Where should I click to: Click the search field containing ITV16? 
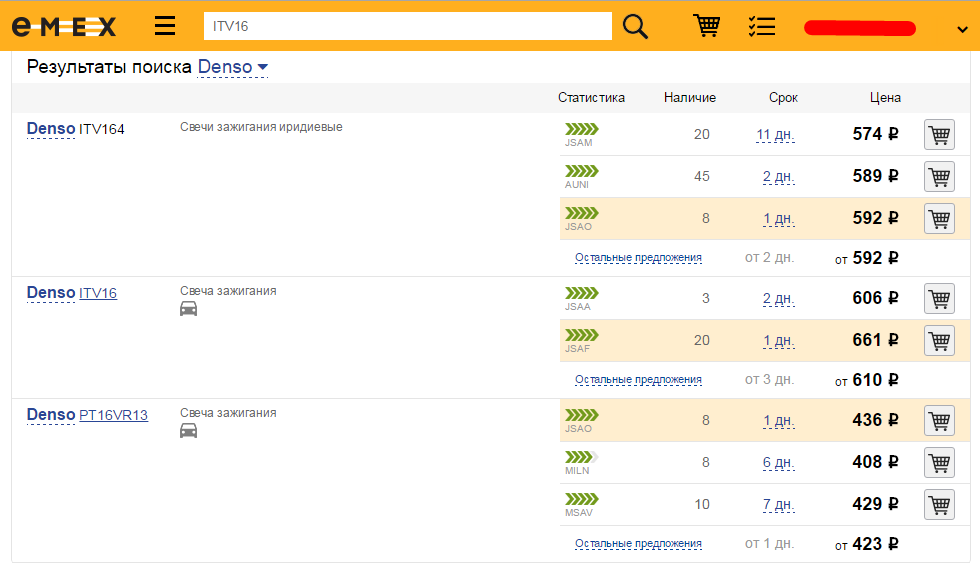[x=407, y=26]
